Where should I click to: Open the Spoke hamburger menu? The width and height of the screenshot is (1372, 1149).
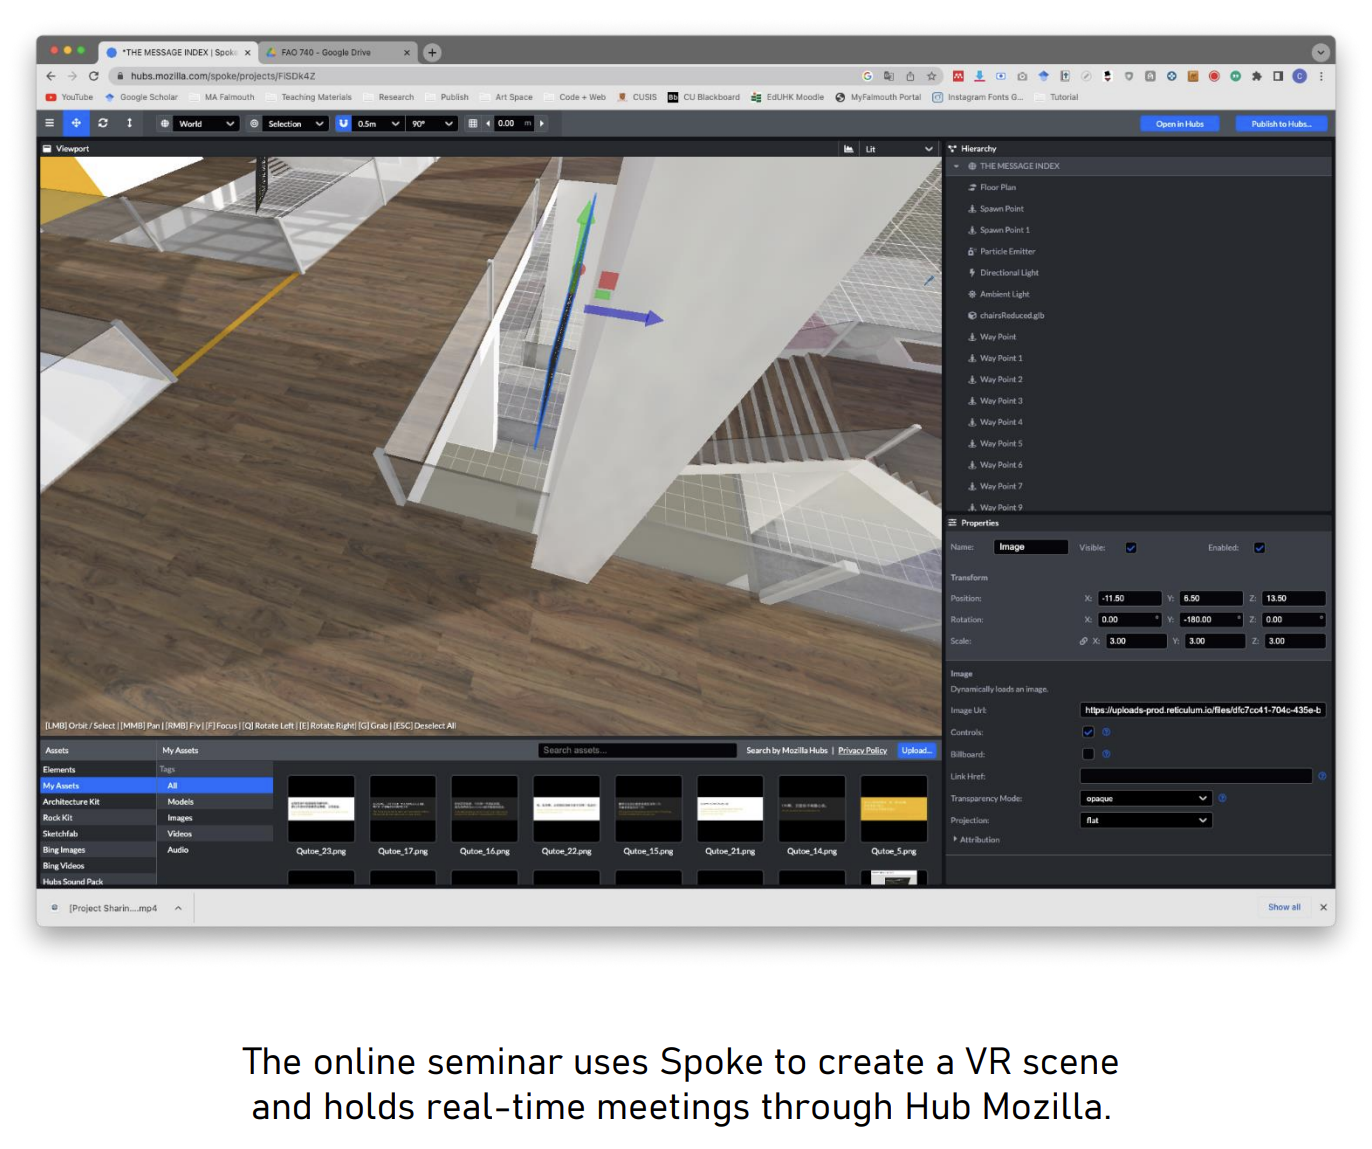(x=49, y=123)
